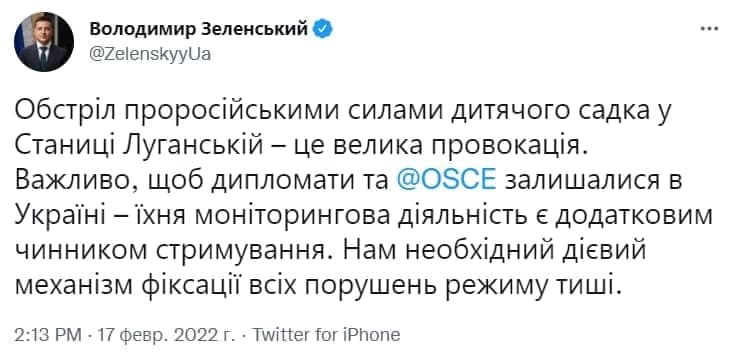Click the blue verified badge icon
The height and width of the screenshot is (361, 740).
coord(324,29)
